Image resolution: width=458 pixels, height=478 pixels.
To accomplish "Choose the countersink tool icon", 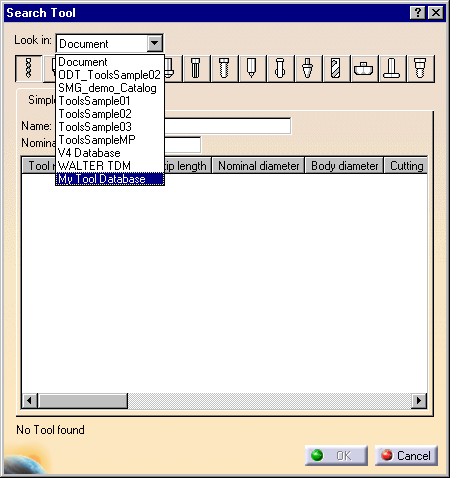I will [x=308, y=68].
